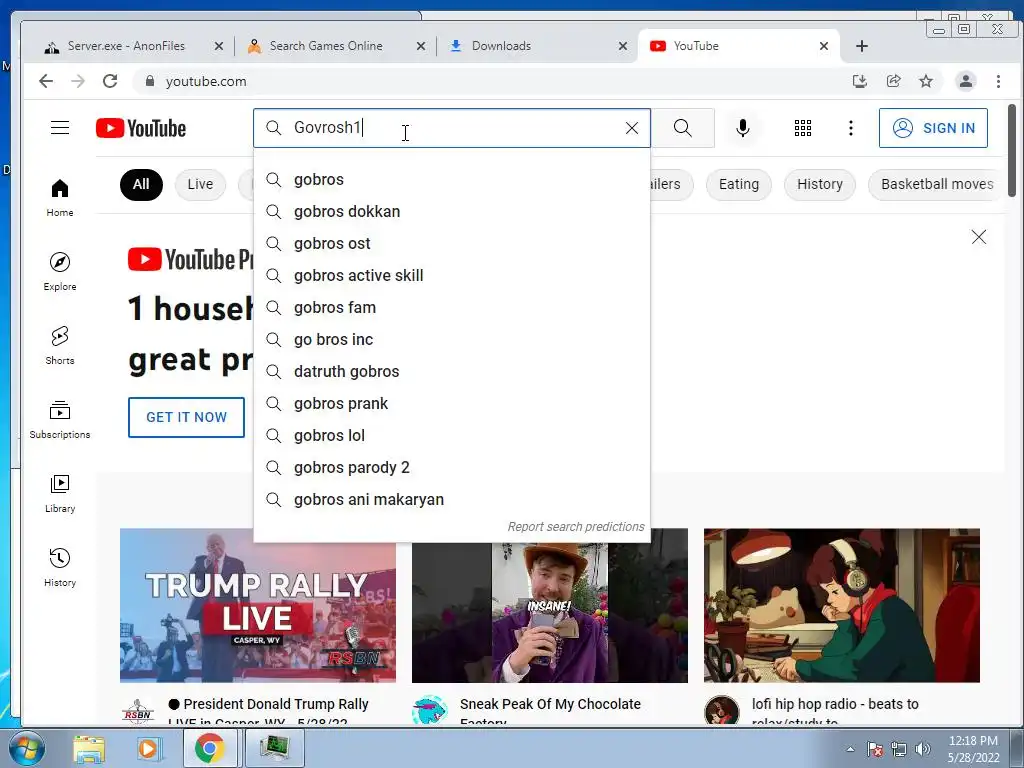Screen dimensions: 1024x768
Task: Click the Chrome forward arrow
Action: [x=78, y=81]
